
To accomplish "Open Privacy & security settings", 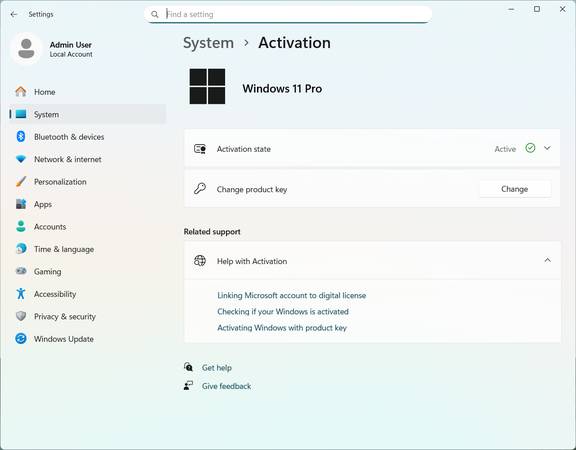I will tap(88, 316).
